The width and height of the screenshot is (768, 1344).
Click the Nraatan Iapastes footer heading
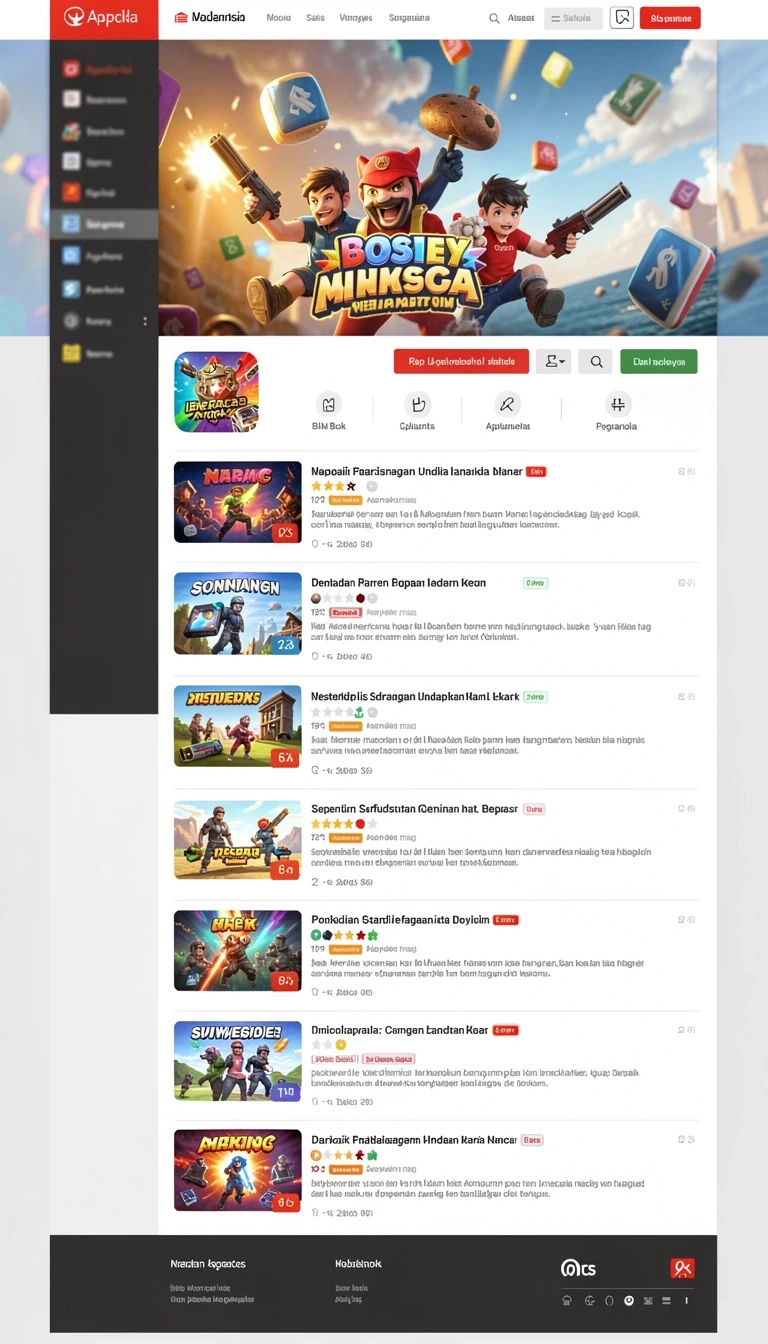click(x=208, y=1264)
